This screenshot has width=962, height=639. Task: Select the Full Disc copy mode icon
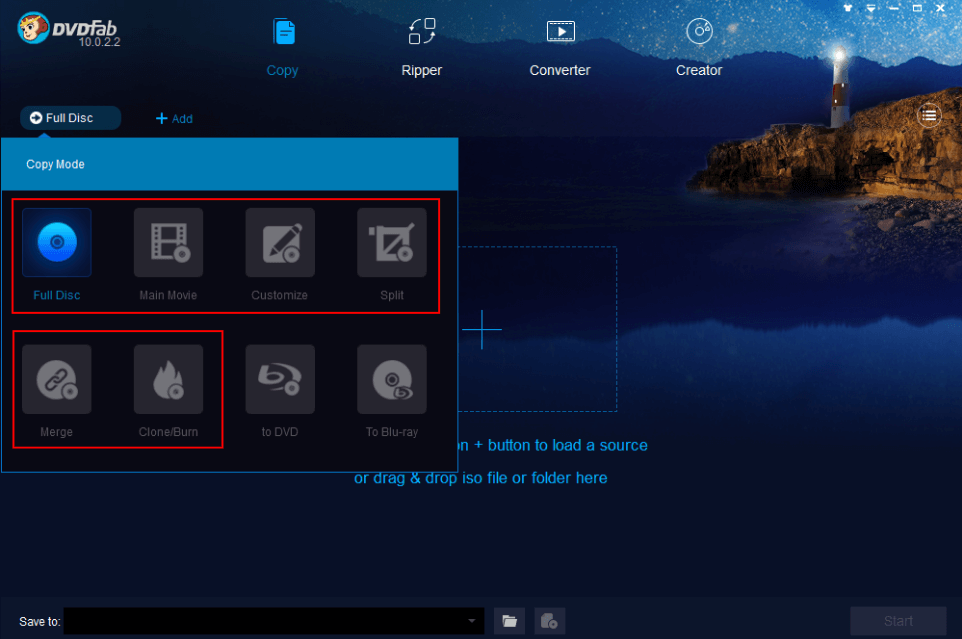click(57, 243)
